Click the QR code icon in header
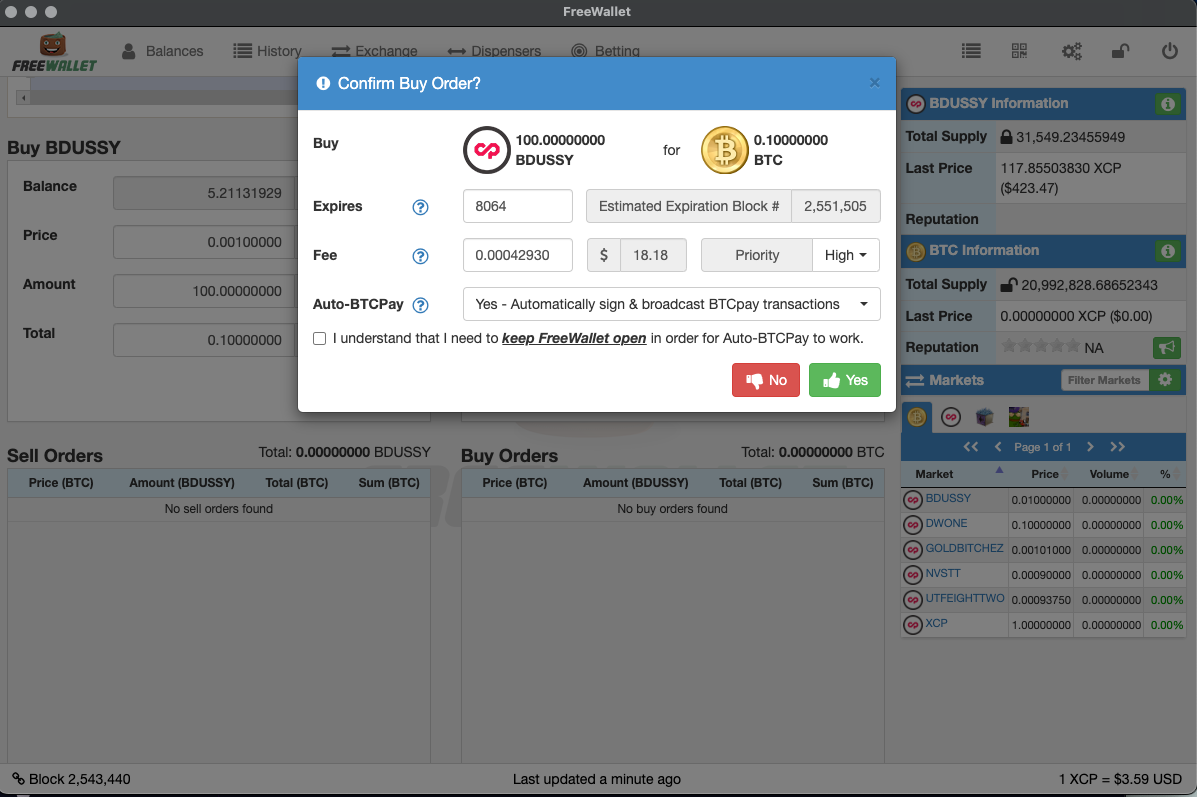The height and width of the screenshot is (797, 1197). click(x=1019, y=51)
